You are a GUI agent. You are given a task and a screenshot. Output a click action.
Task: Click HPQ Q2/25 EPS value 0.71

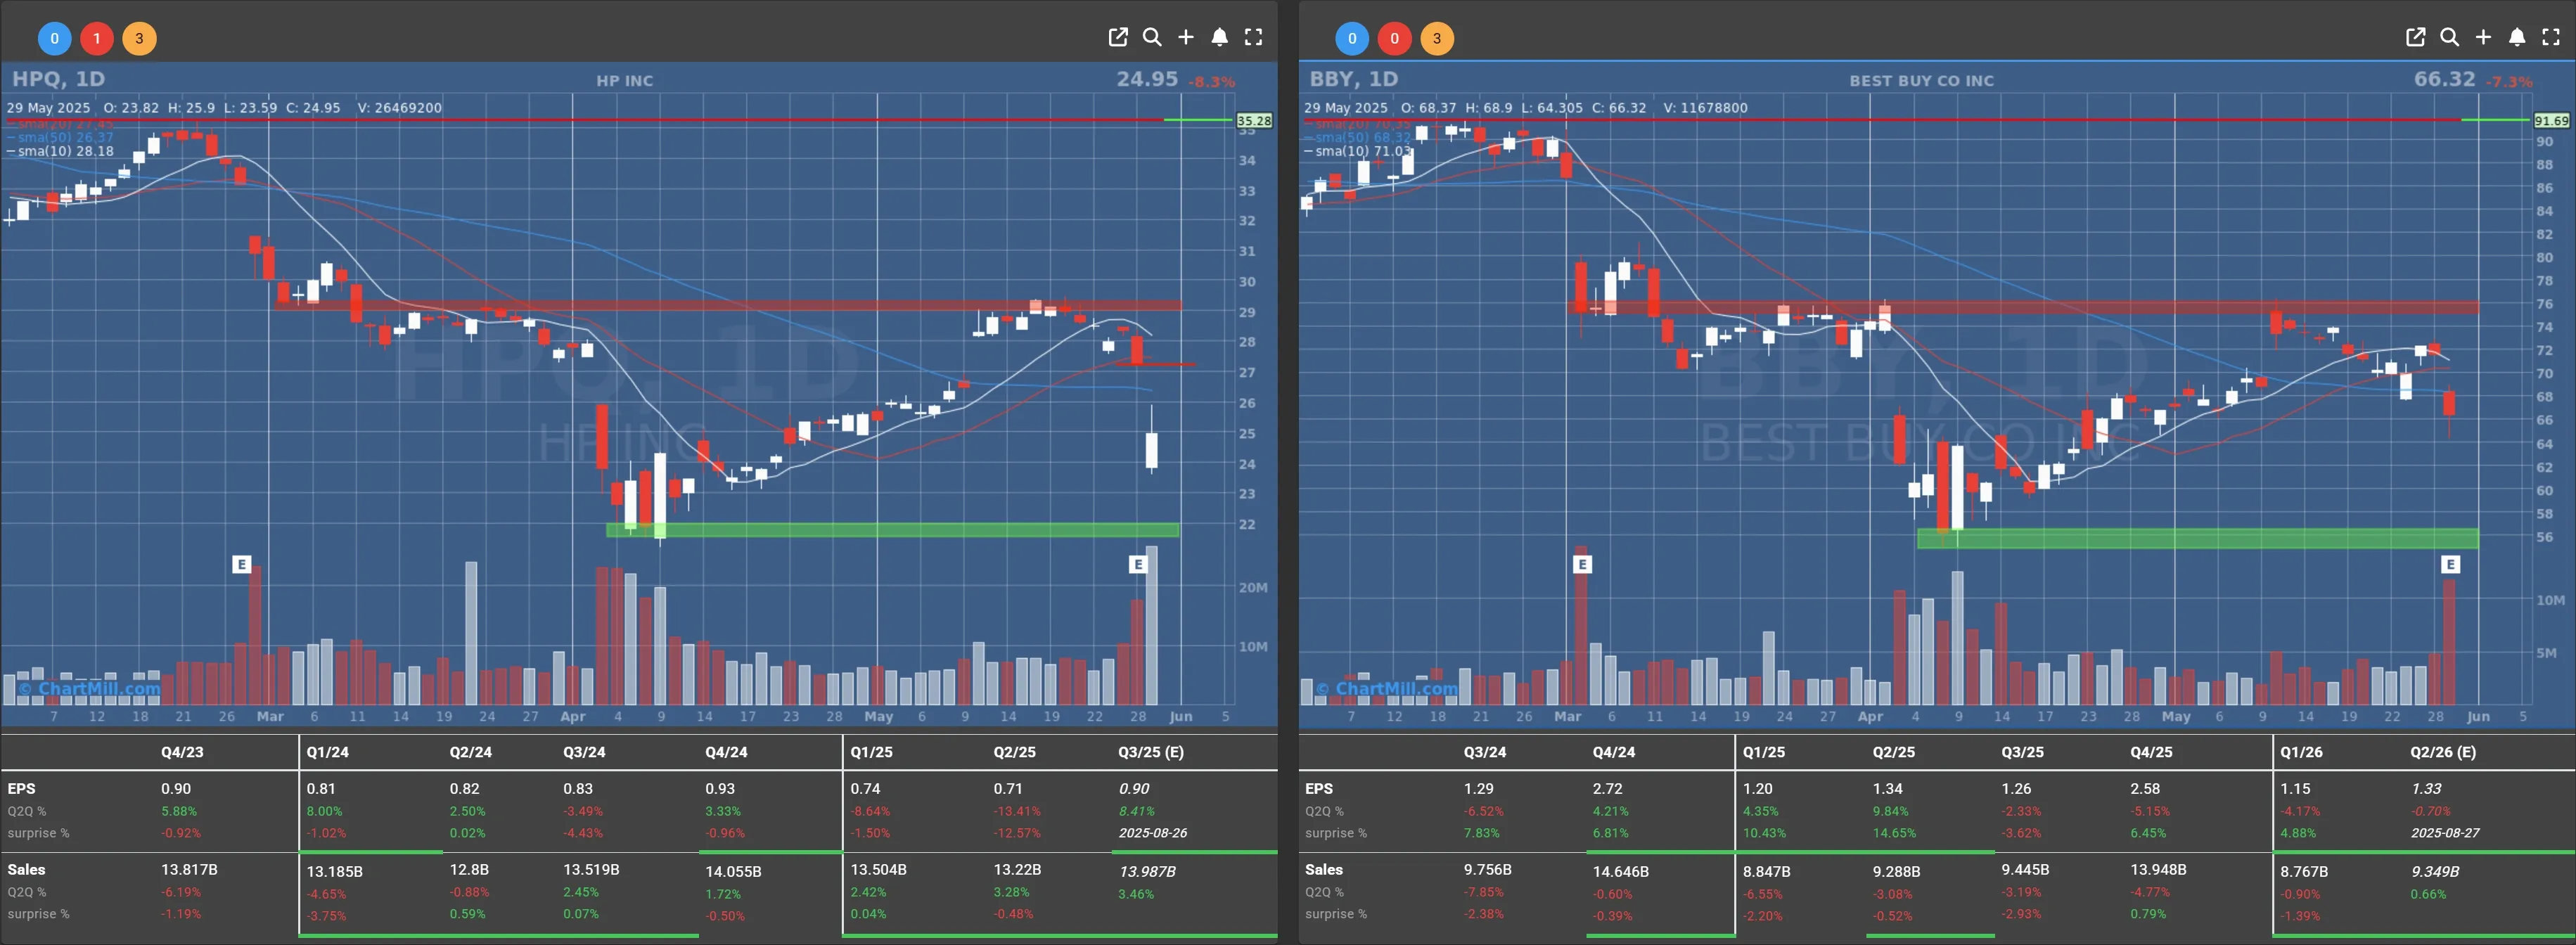[x=1008, y=789]
